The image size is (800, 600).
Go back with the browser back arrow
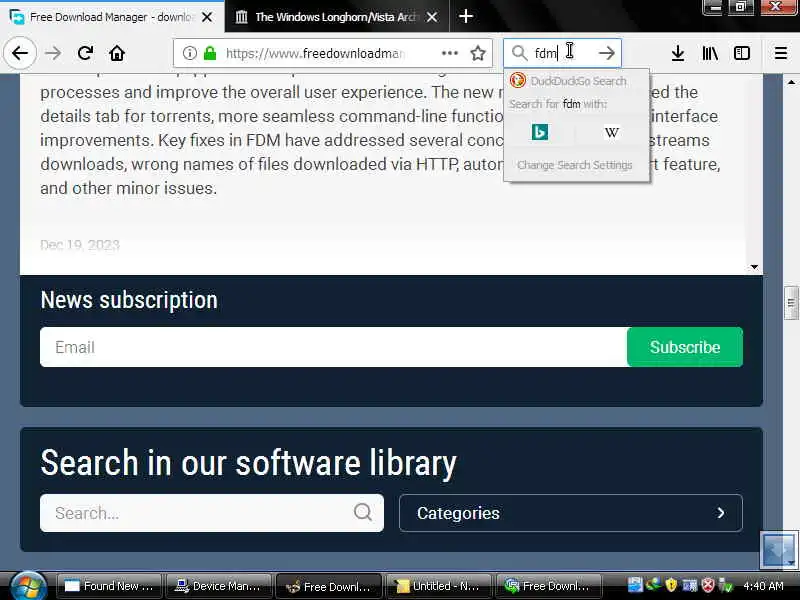[x=20, y=53]
